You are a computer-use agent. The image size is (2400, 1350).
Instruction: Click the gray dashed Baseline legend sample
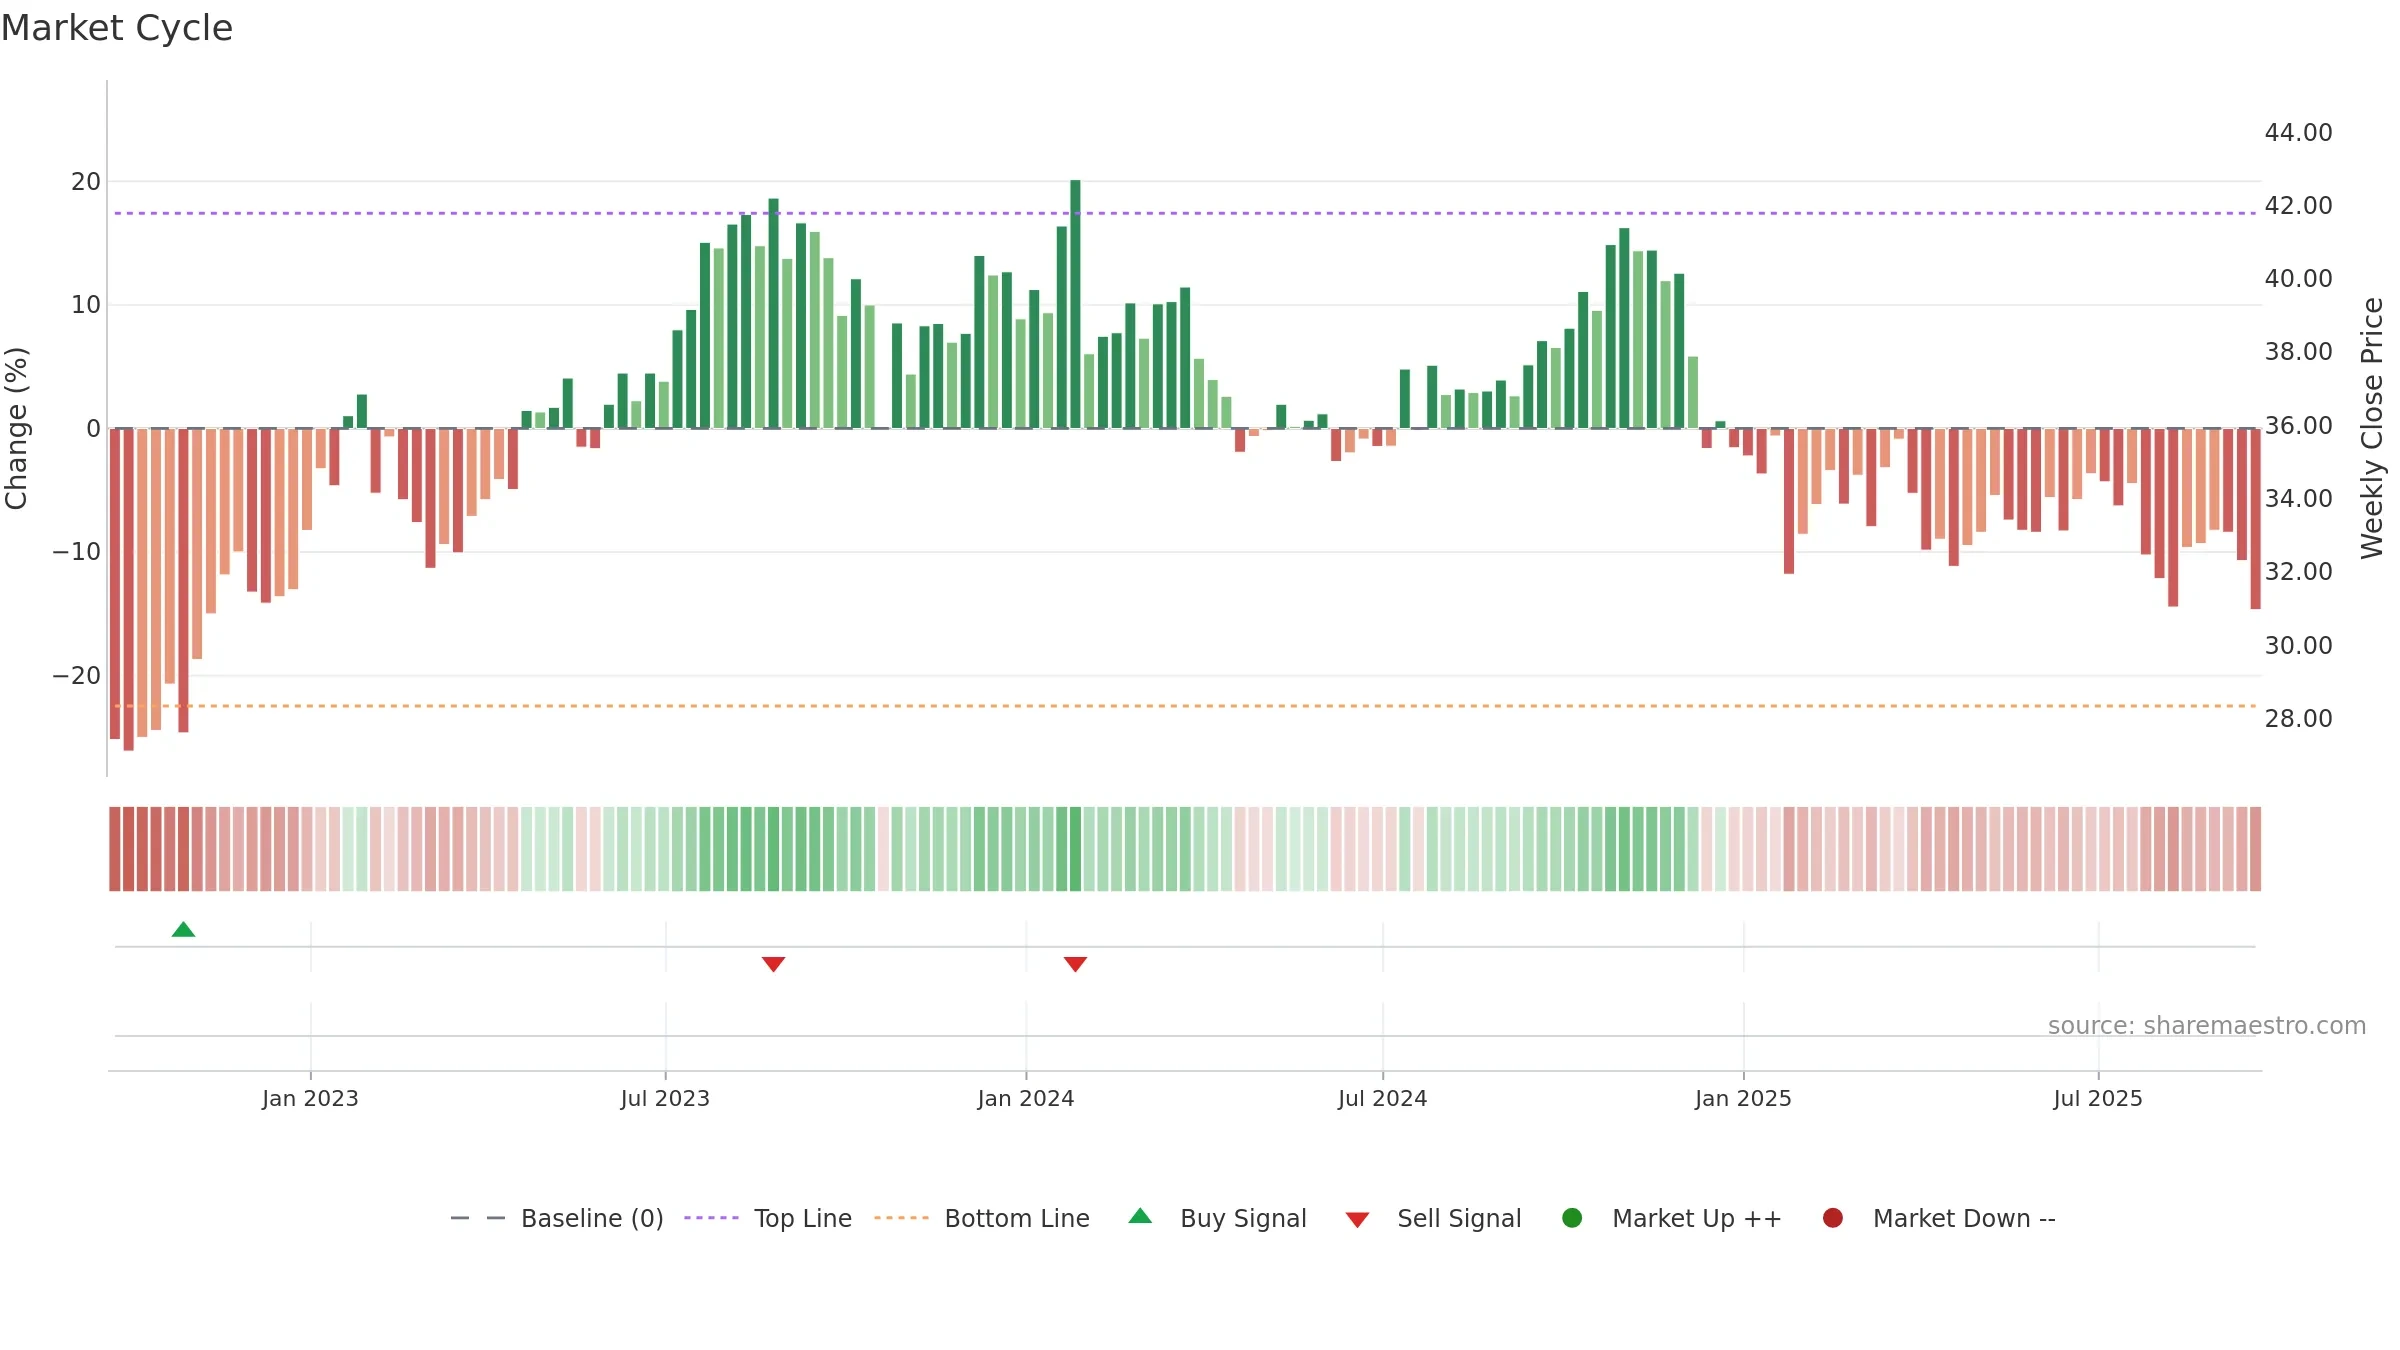tap(478, 1218)
